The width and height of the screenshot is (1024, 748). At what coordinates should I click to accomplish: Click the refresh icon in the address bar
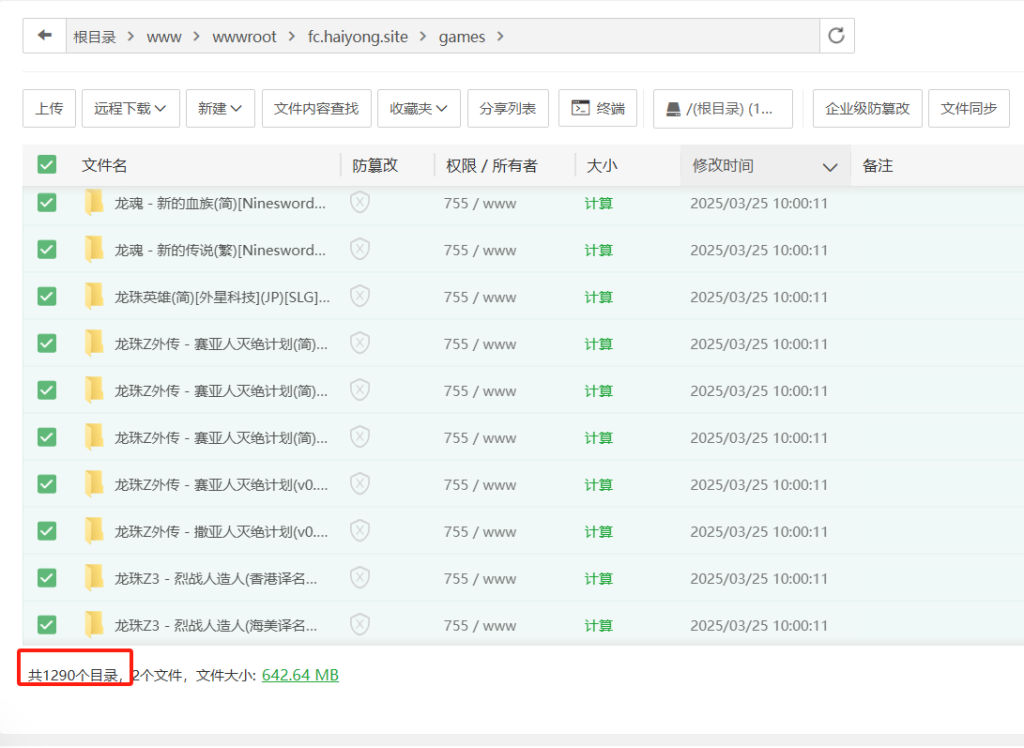tap(837, 35)
